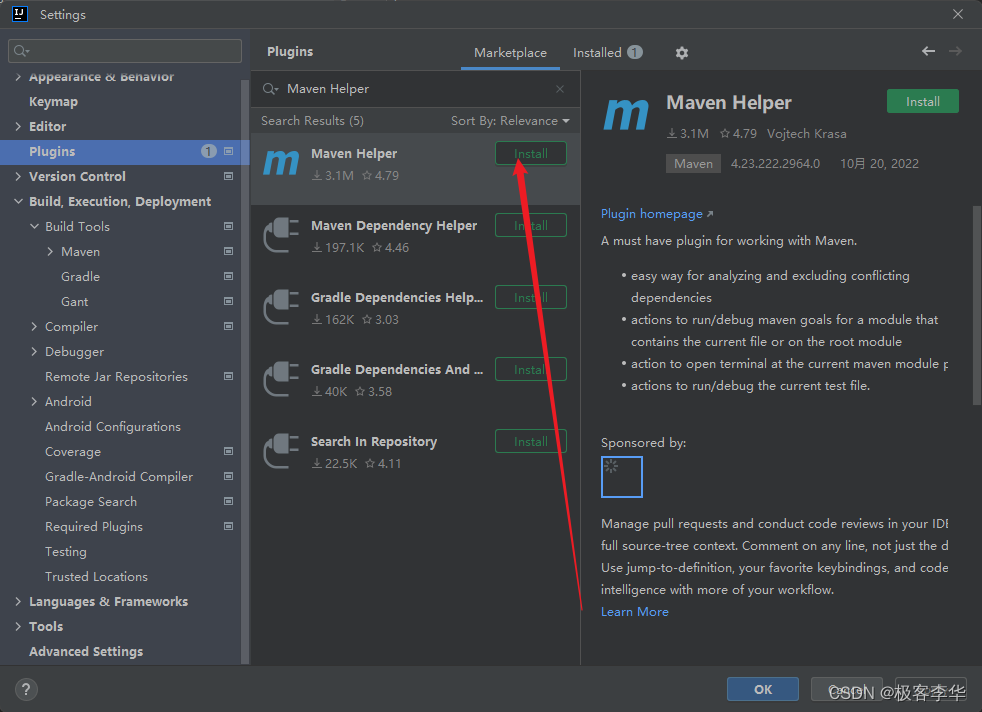Focus the settings search field
The height and width of the screenshot is (712, 982).
(x=125, y=51)
